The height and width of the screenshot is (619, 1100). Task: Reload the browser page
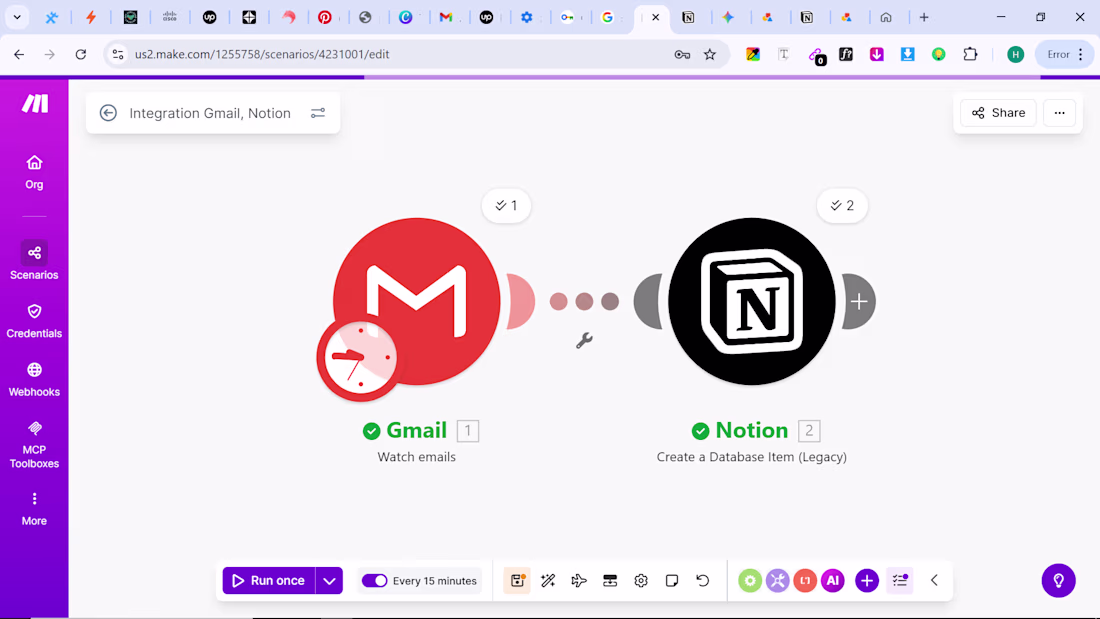pos(81,54)
